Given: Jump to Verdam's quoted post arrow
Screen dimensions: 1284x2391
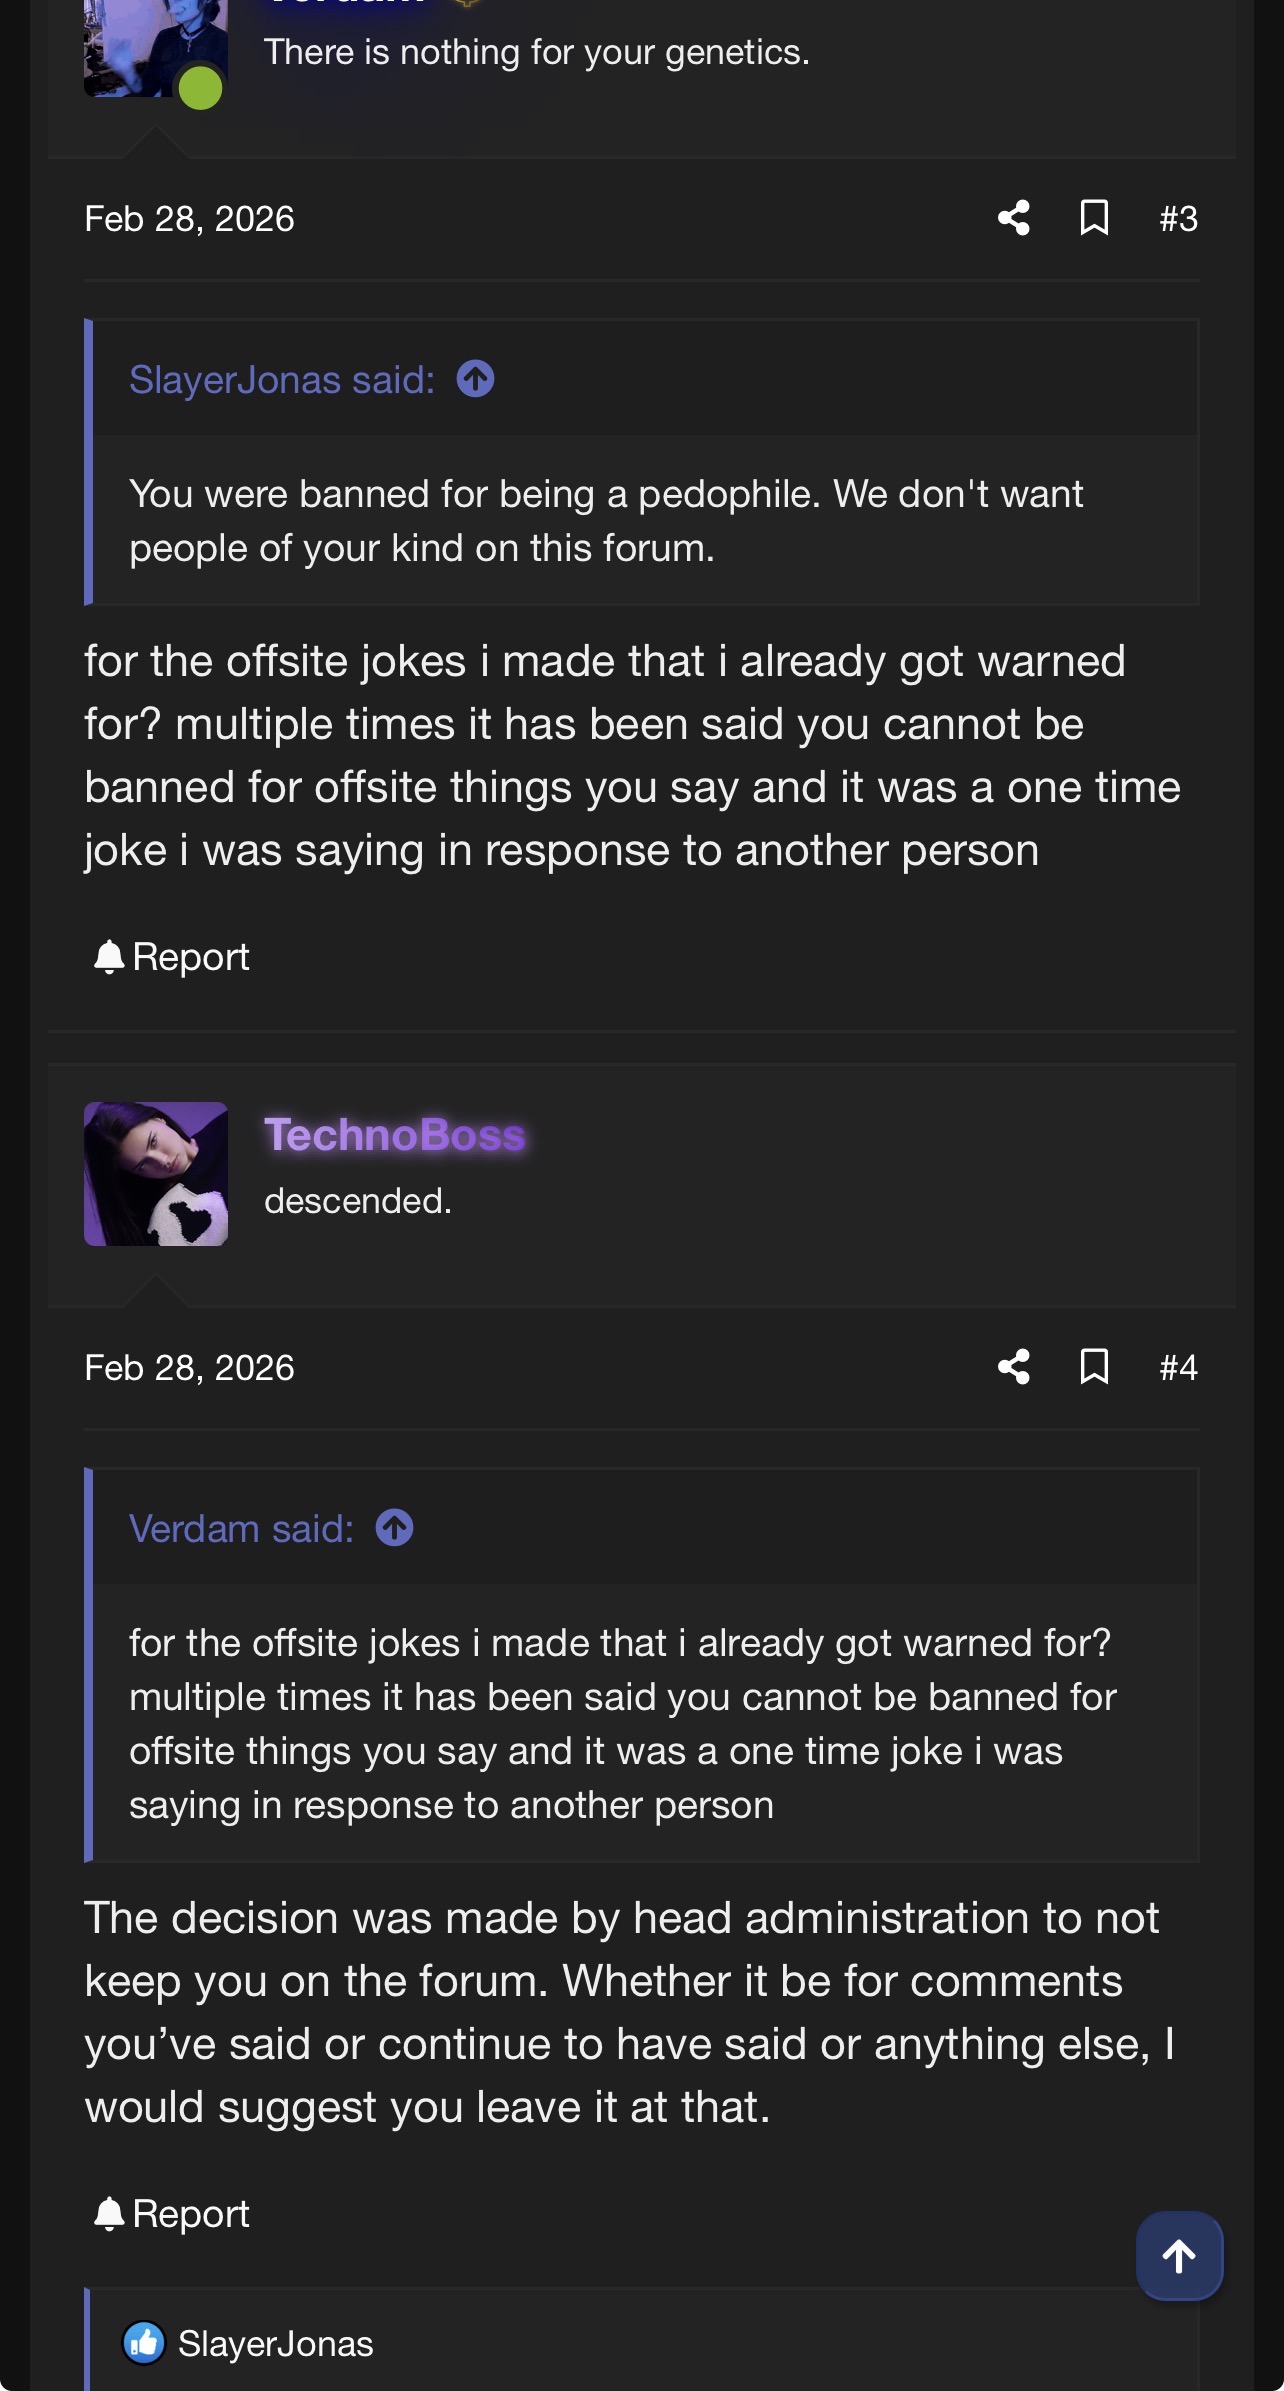Looking at the screenshot, I should (x=394, y=1529).
